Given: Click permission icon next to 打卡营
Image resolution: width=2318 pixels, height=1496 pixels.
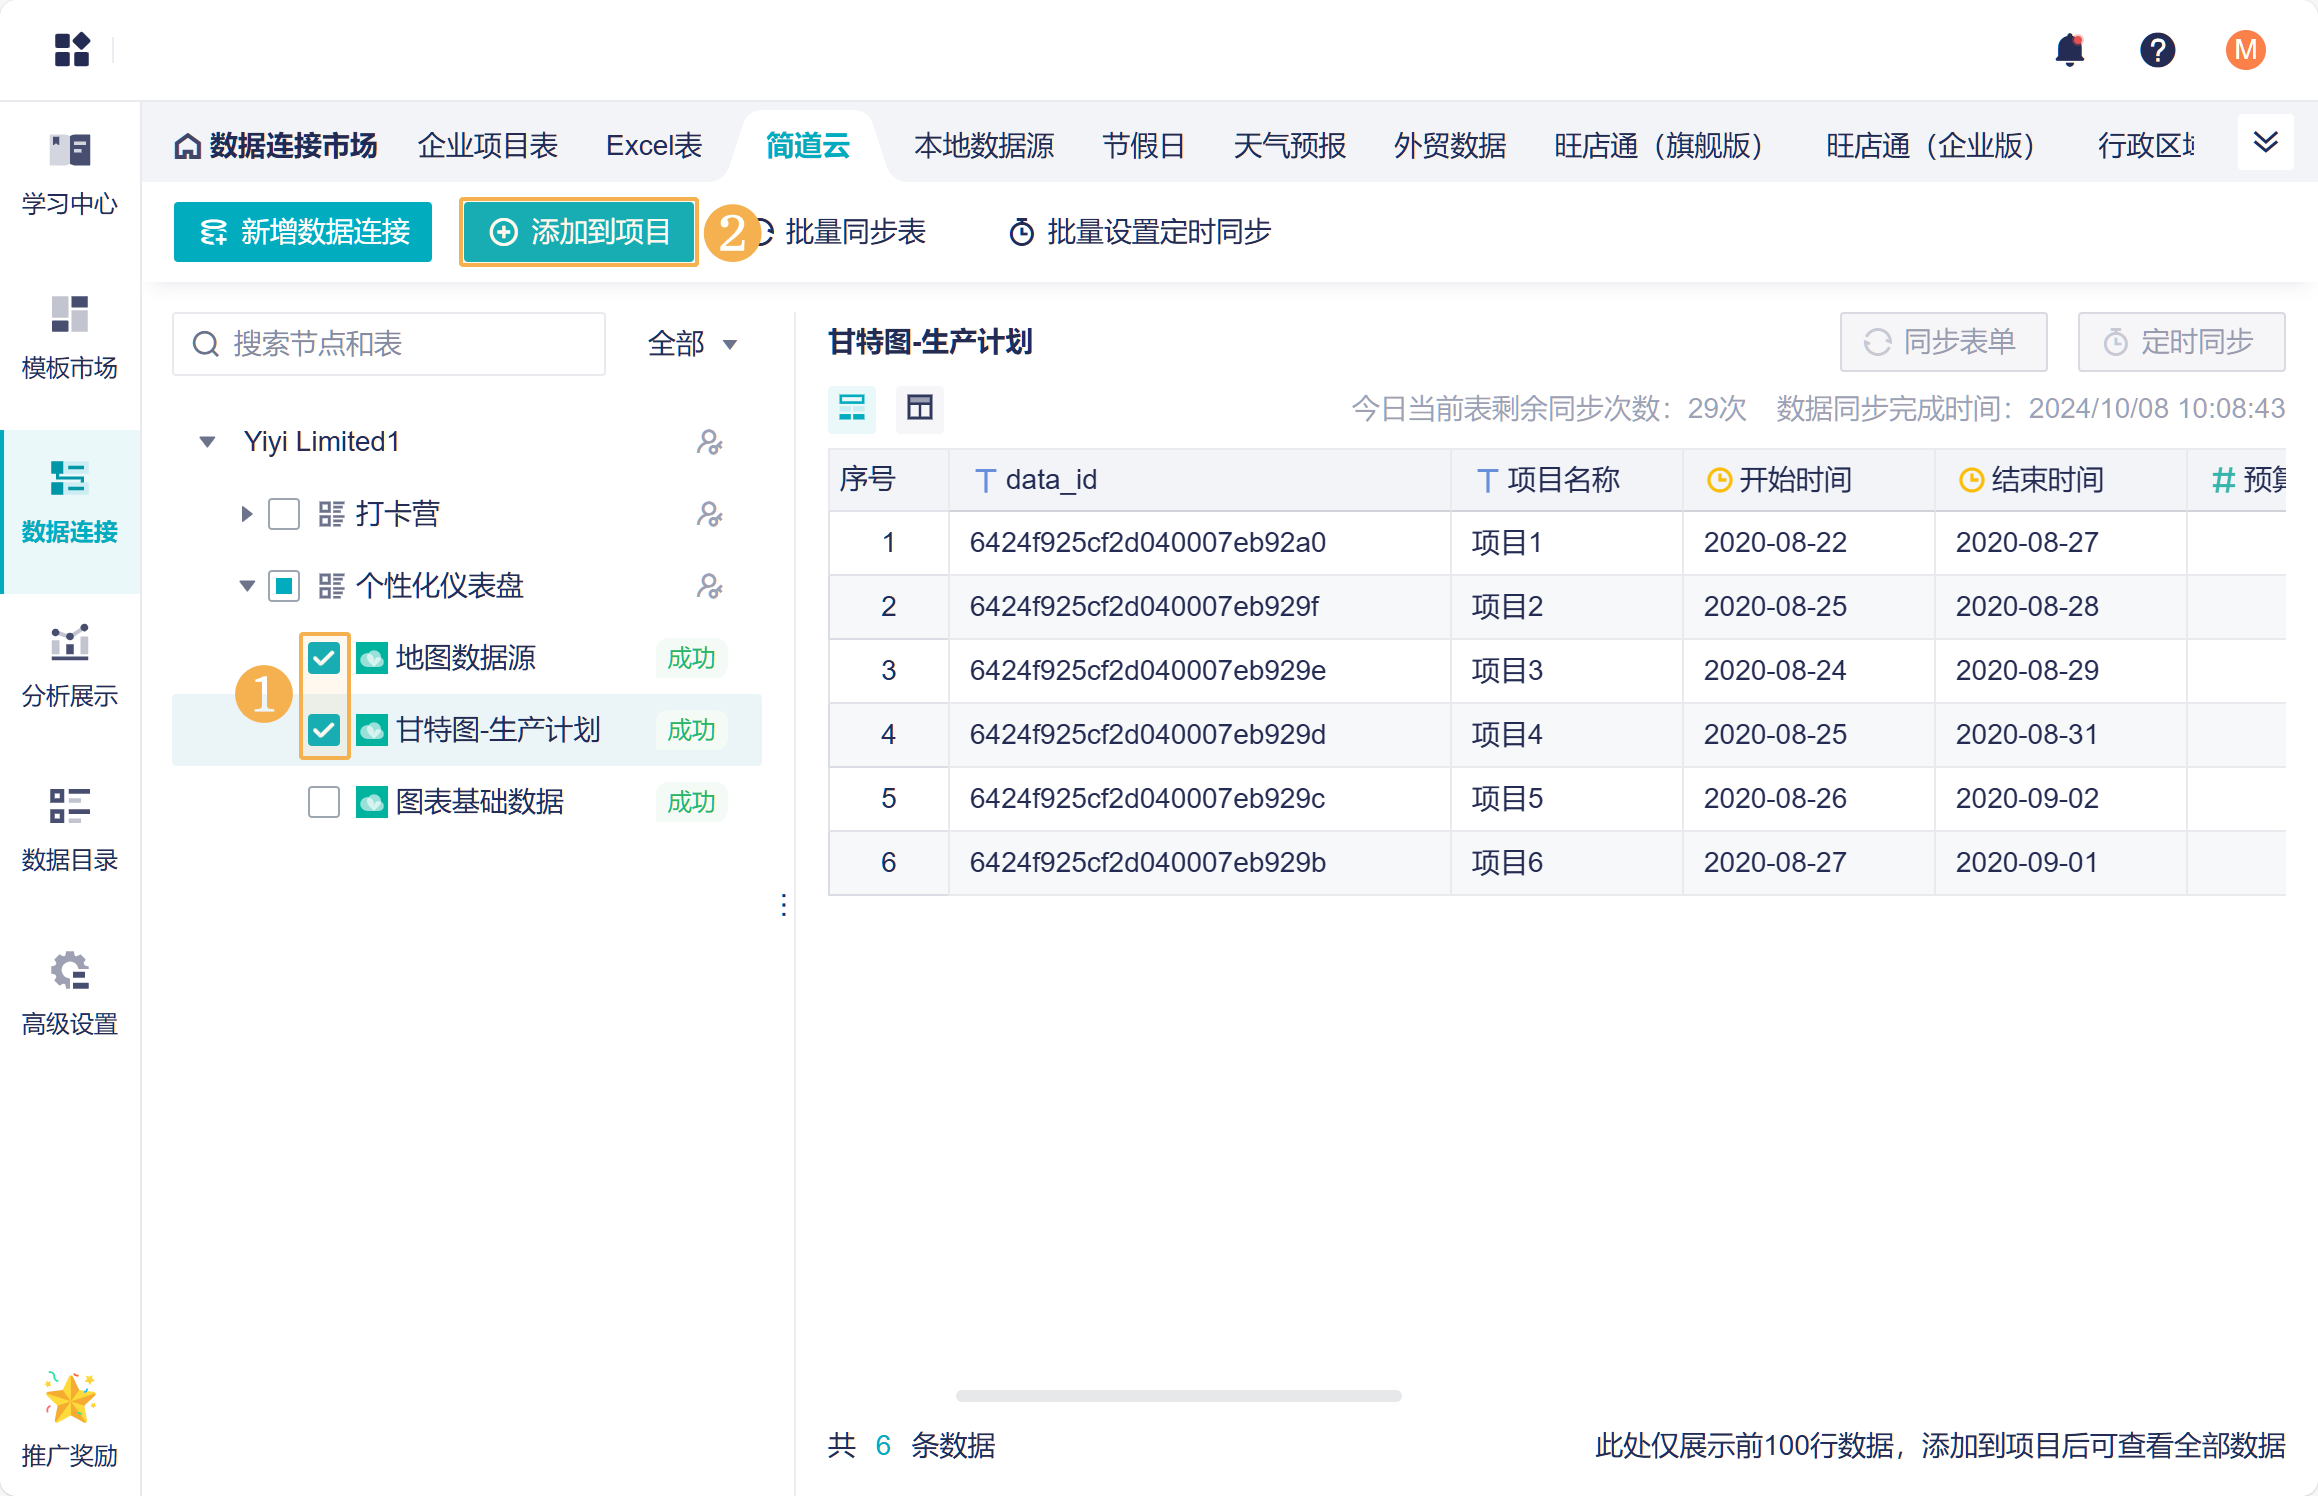Looking at the screenshot, I should pos(709,514).
